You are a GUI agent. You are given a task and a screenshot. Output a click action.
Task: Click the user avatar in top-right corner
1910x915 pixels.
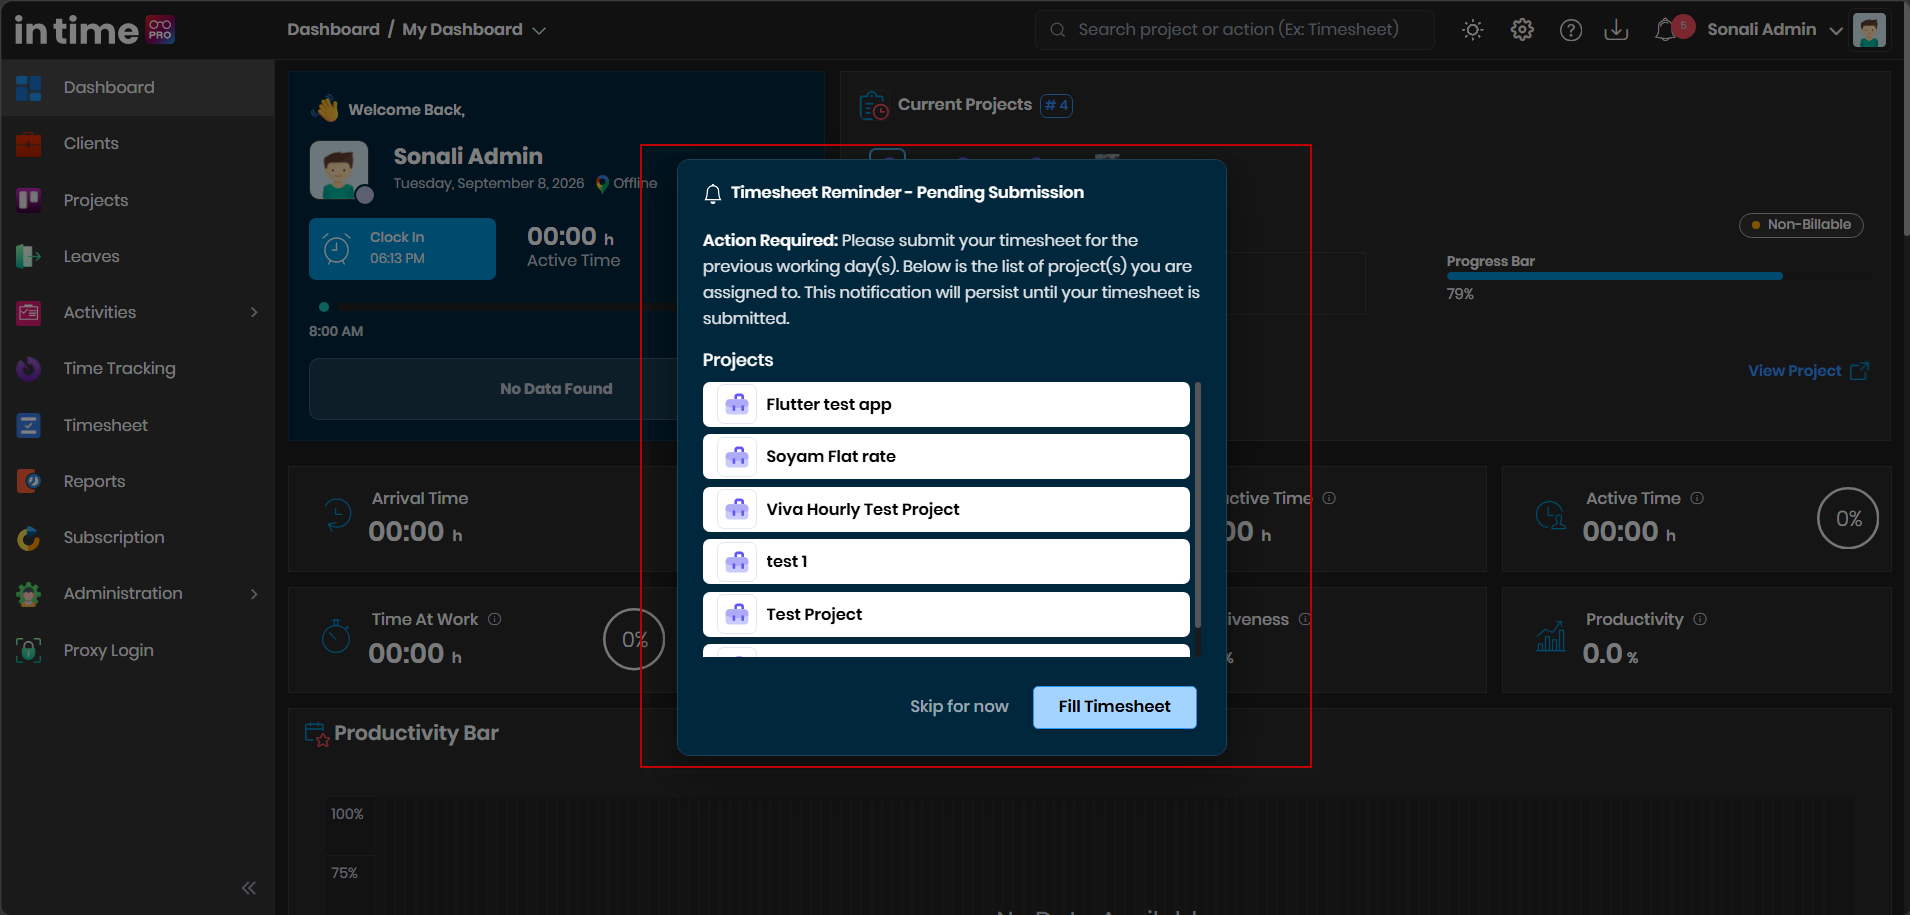click(1868, 30)
